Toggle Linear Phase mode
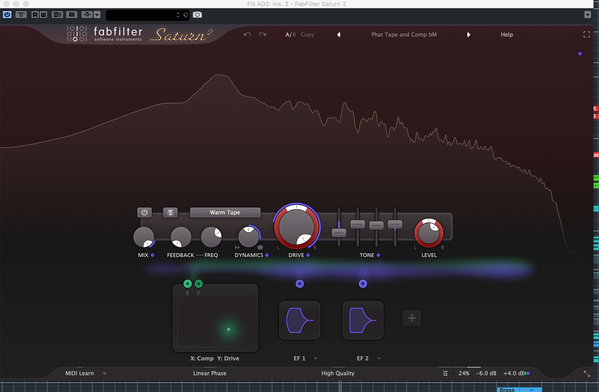The image size is (599, 392). pos(209,373)
